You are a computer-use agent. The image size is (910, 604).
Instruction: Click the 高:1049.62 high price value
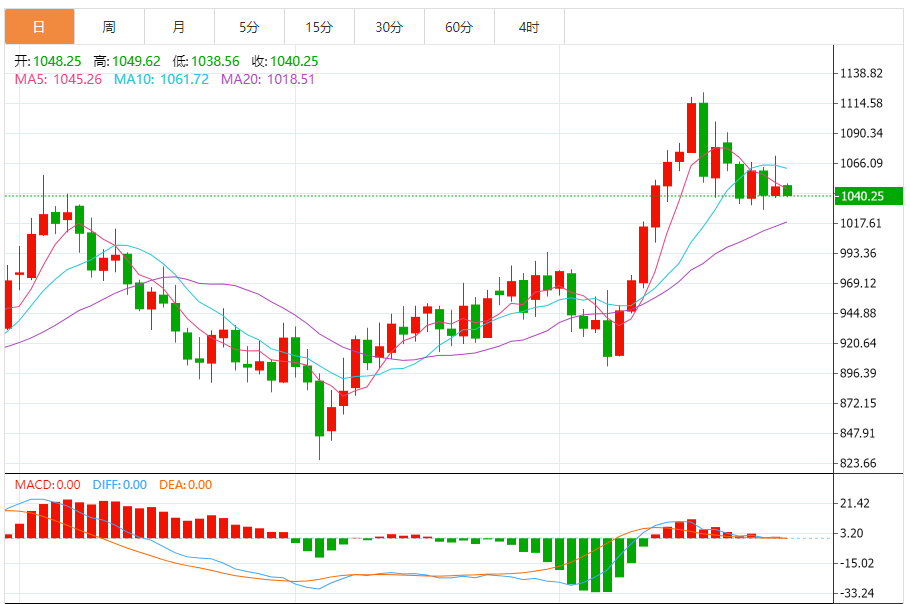(x=127, y=61)
